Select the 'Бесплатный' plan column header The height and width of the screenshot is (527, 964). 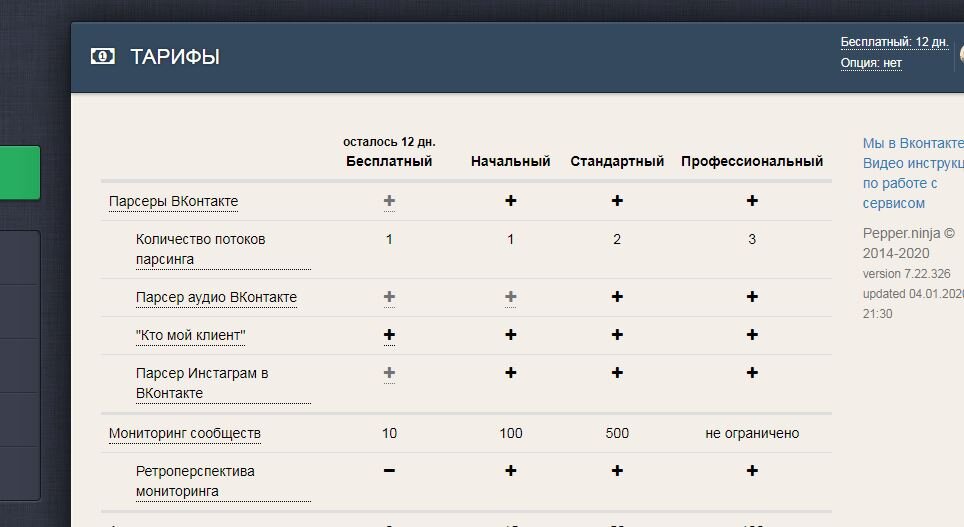(x=389, y=161)
